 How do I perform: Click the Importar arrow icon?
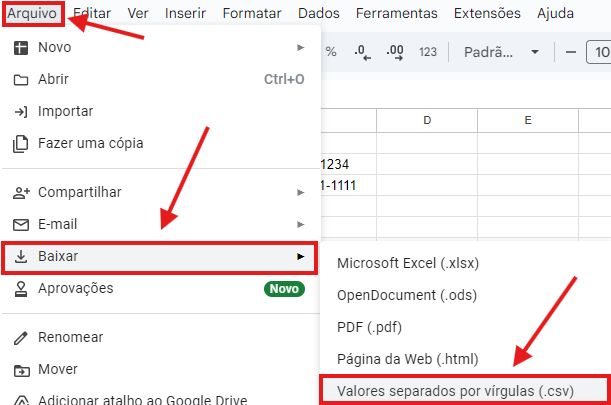[x=21, y=111]
